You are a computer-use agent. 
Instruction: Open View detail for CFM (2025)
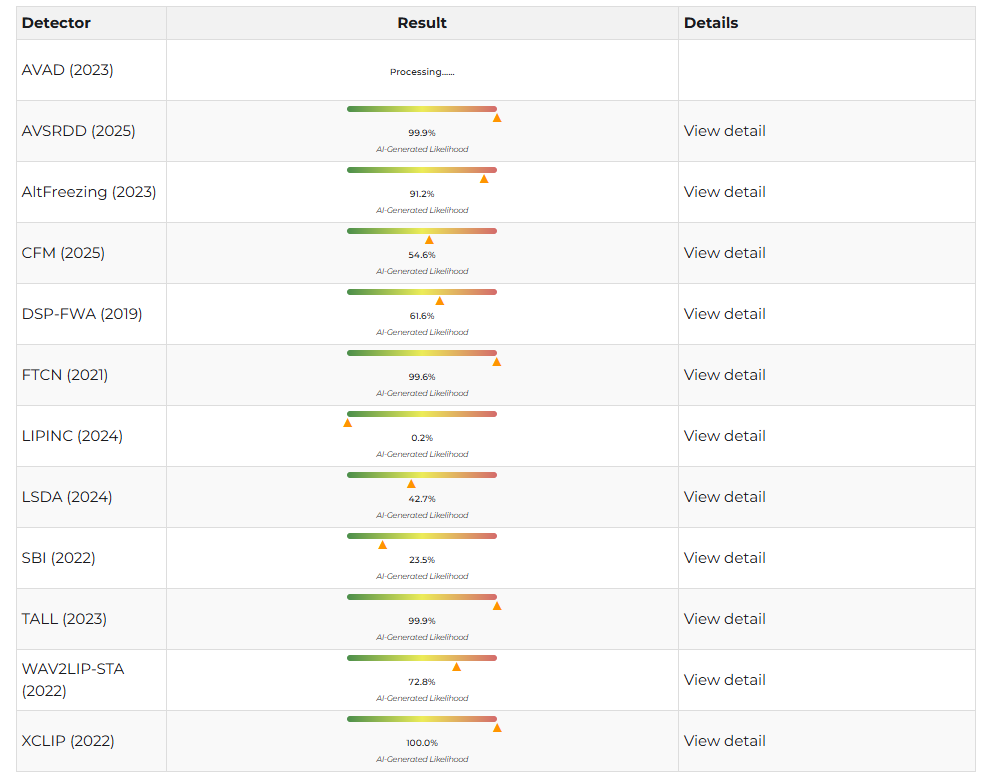coord(724,253)
